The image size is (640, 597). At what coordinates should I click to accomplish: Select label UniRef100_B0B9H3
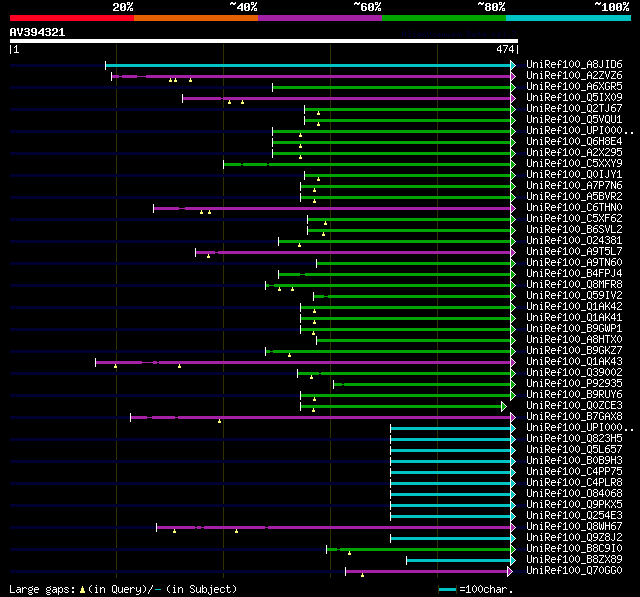574,461
